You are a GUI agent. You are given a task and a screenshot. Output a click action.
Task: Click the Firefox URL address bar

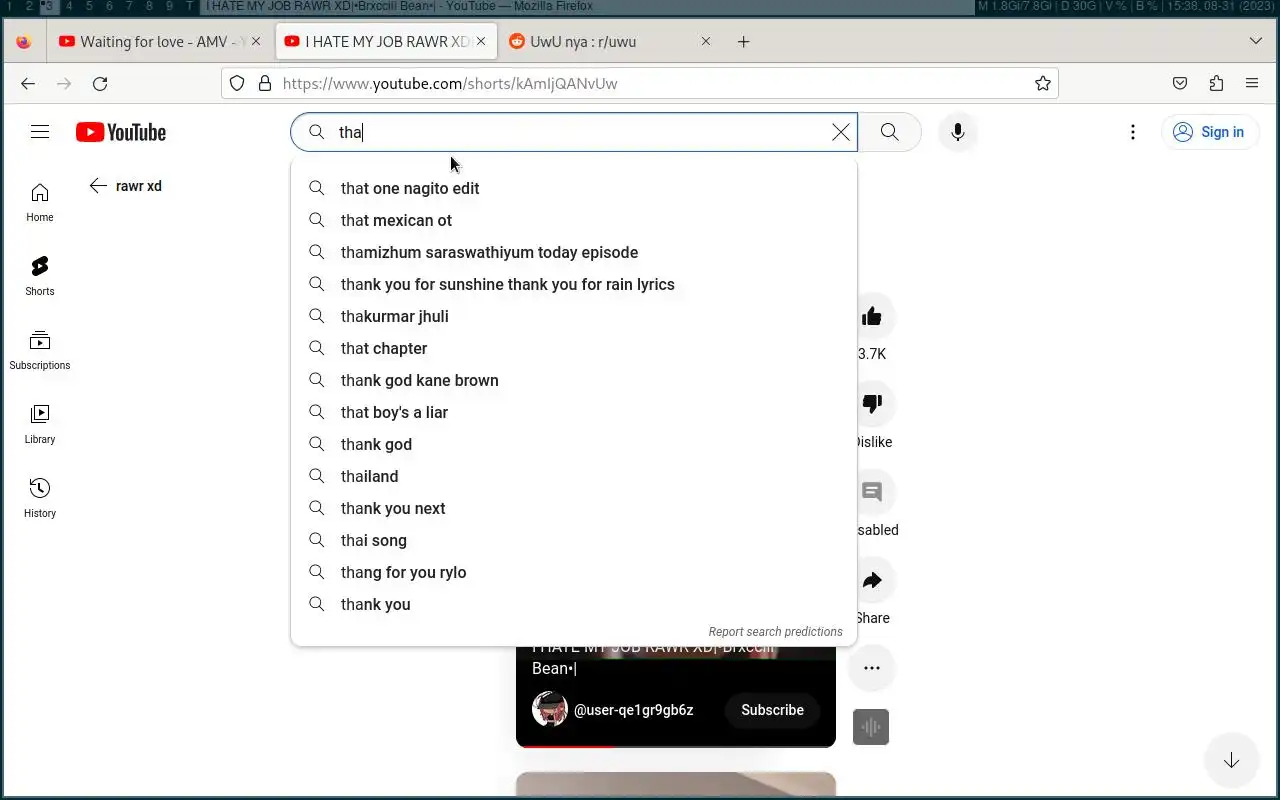pos(640,84)
